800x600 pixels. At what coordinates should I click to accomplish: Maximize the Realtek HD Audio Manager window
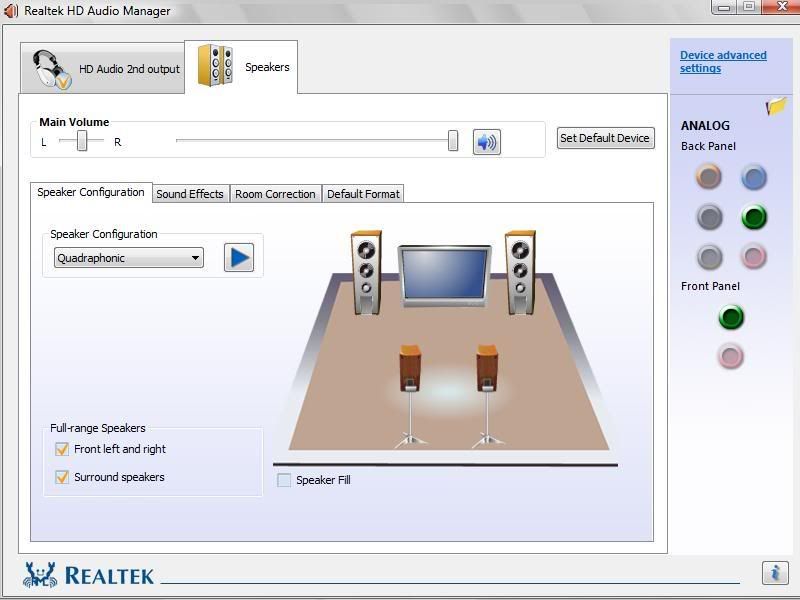pyautogui.click(x=748, y=7)
